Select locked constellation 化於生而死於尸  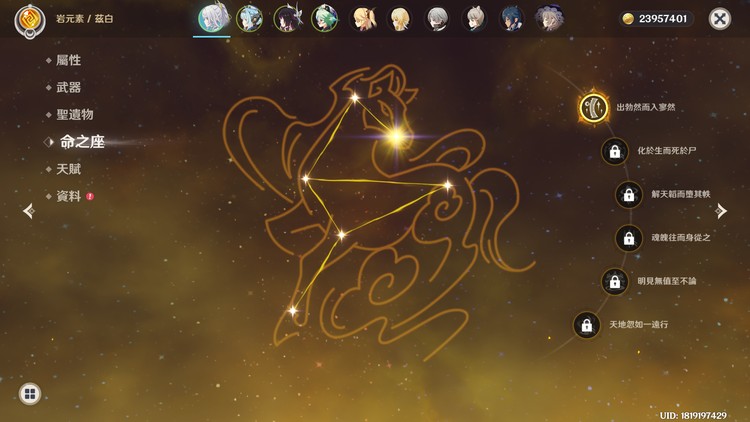614,151
